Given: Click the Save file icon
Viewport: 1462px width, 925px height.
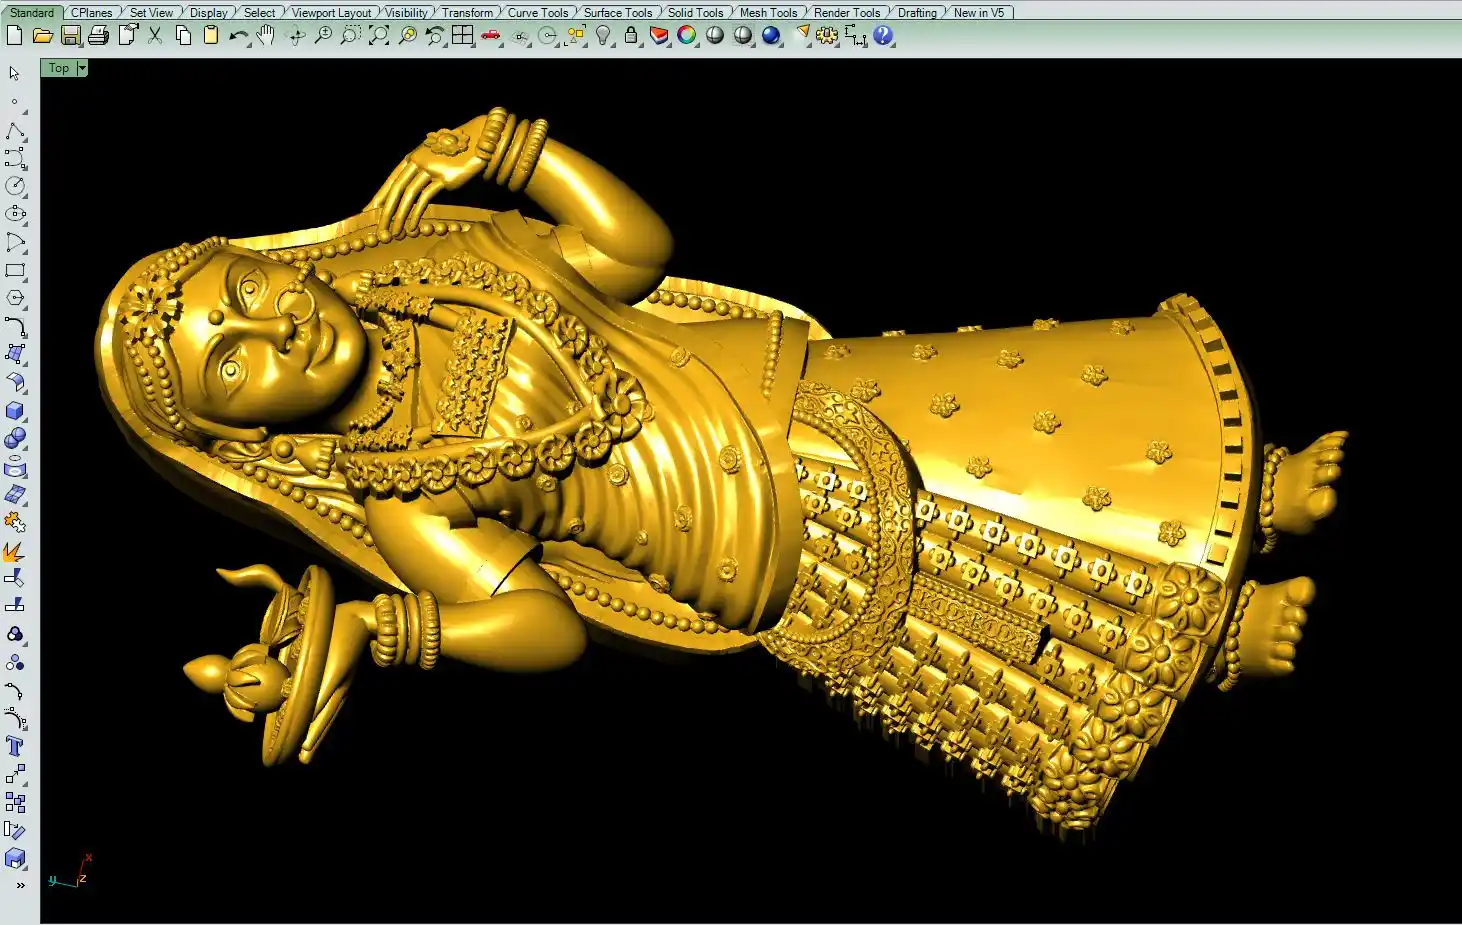Looking at the screenshot, I should click(70, 36).
